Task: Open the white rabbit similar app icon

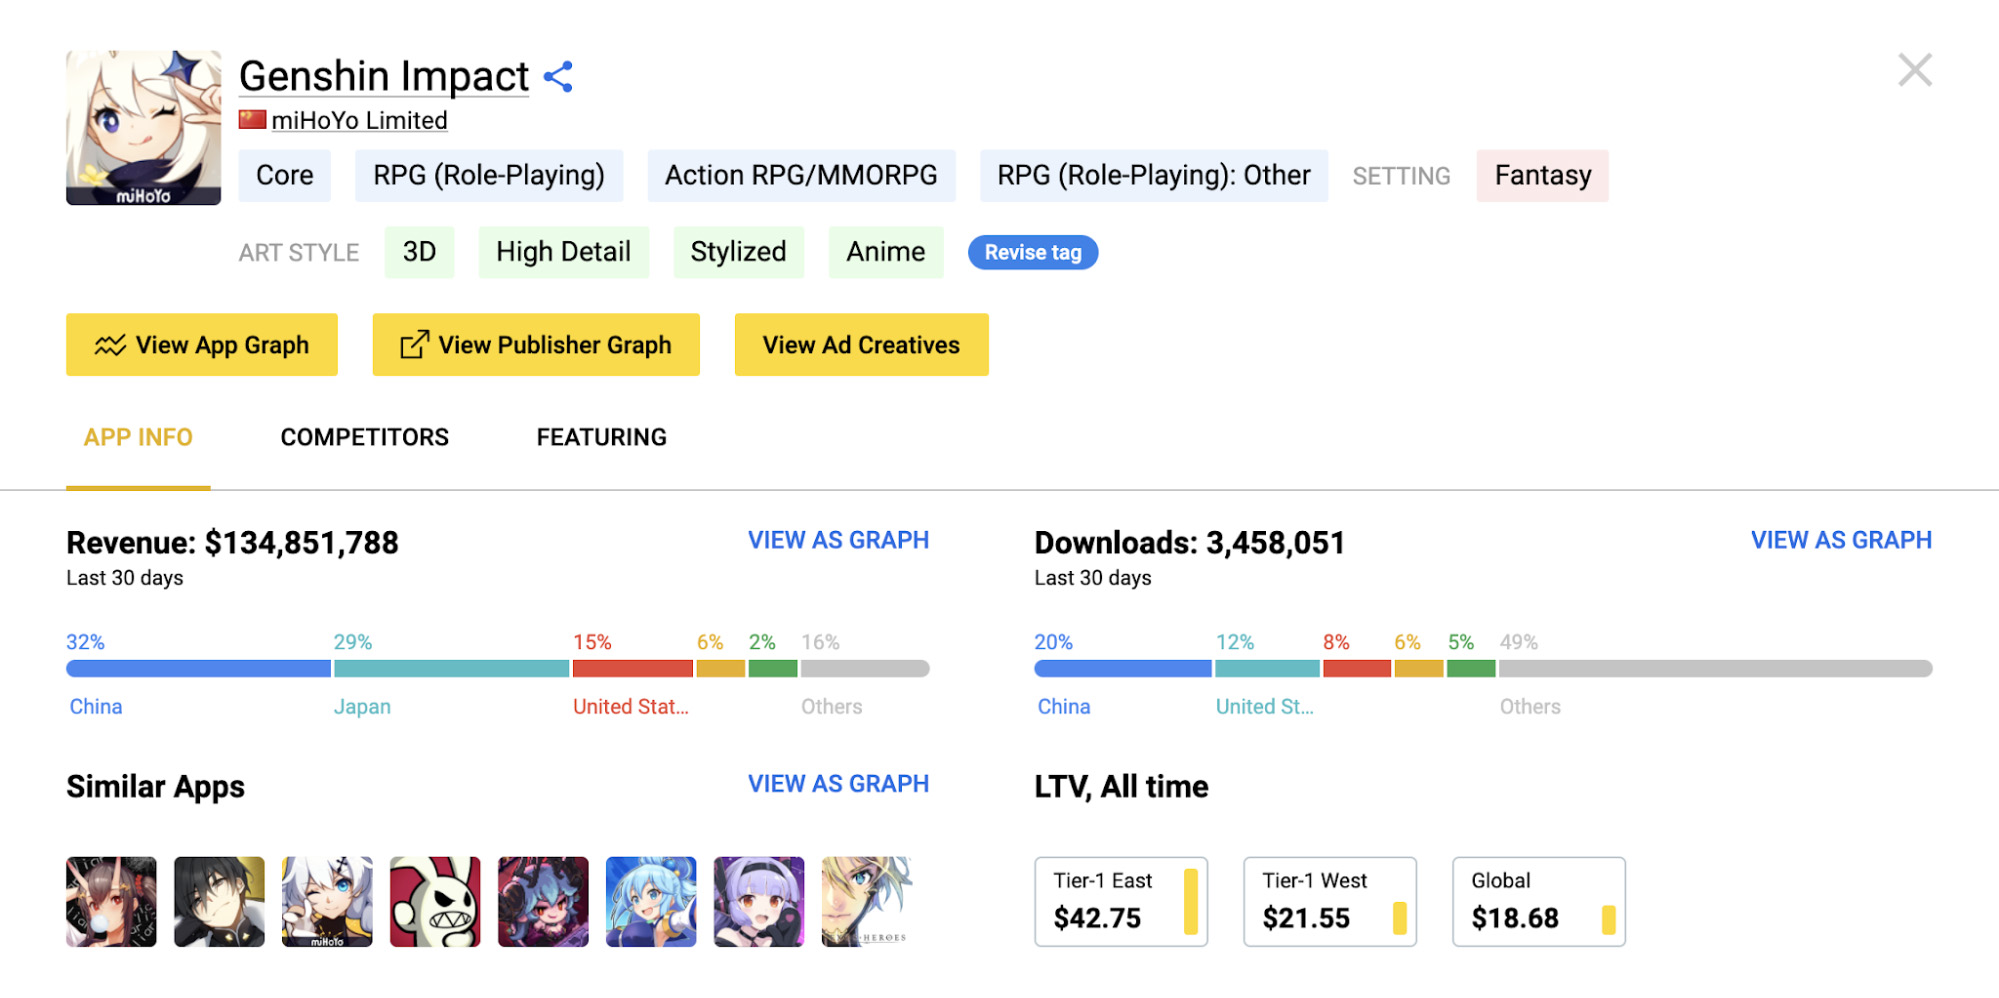Action: click(435, 901)
